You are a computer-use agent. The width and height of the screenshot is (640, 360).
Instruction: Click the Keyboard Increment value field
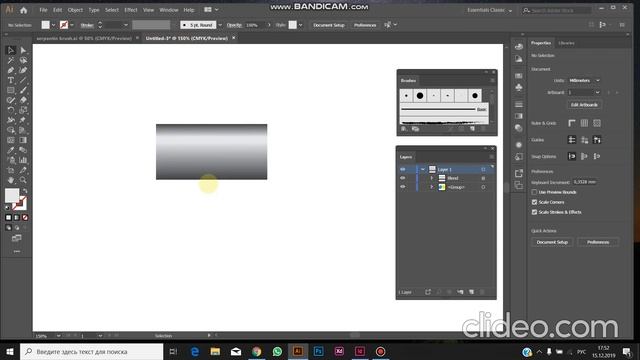(584, 182)
